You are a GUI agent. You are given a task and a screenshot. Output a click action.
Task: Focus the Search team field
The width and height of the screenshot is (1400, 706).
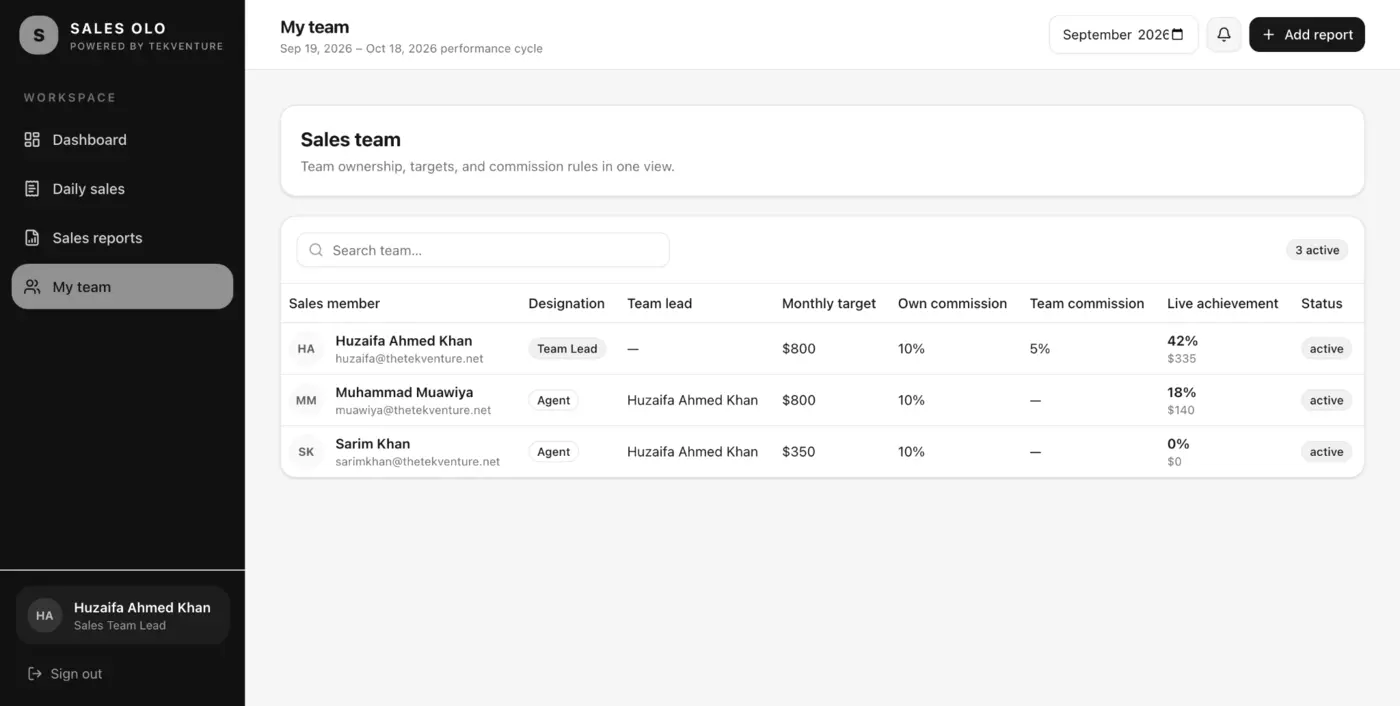(483, 250)
